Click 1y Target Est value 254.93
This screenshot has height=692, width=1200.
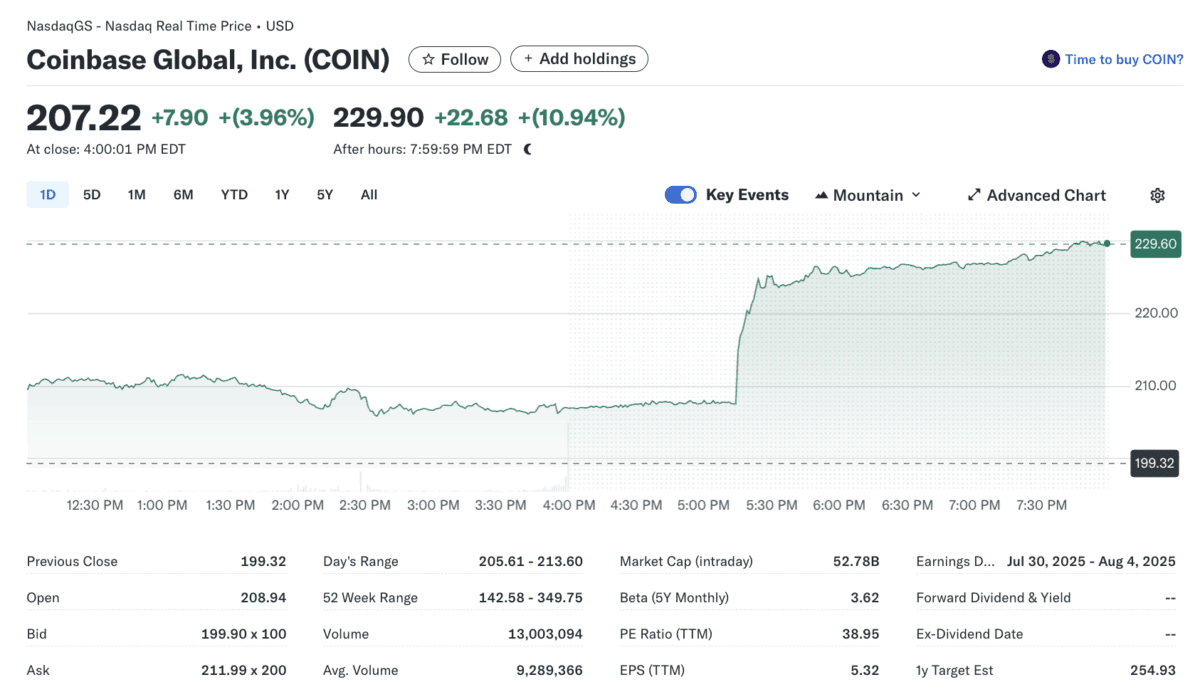coord(1153,670)
